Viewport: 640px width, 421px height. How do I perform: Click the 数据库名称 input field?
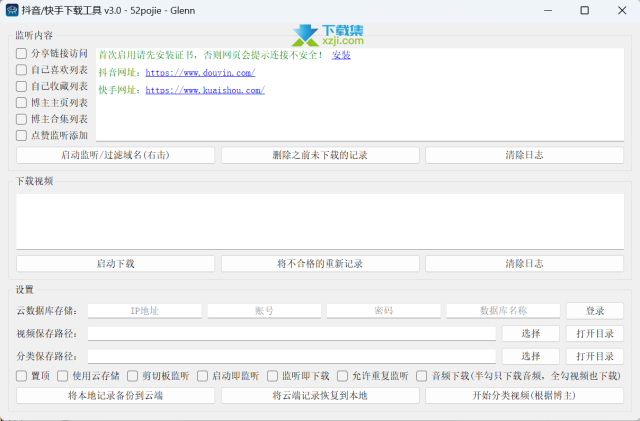[503, 311]
